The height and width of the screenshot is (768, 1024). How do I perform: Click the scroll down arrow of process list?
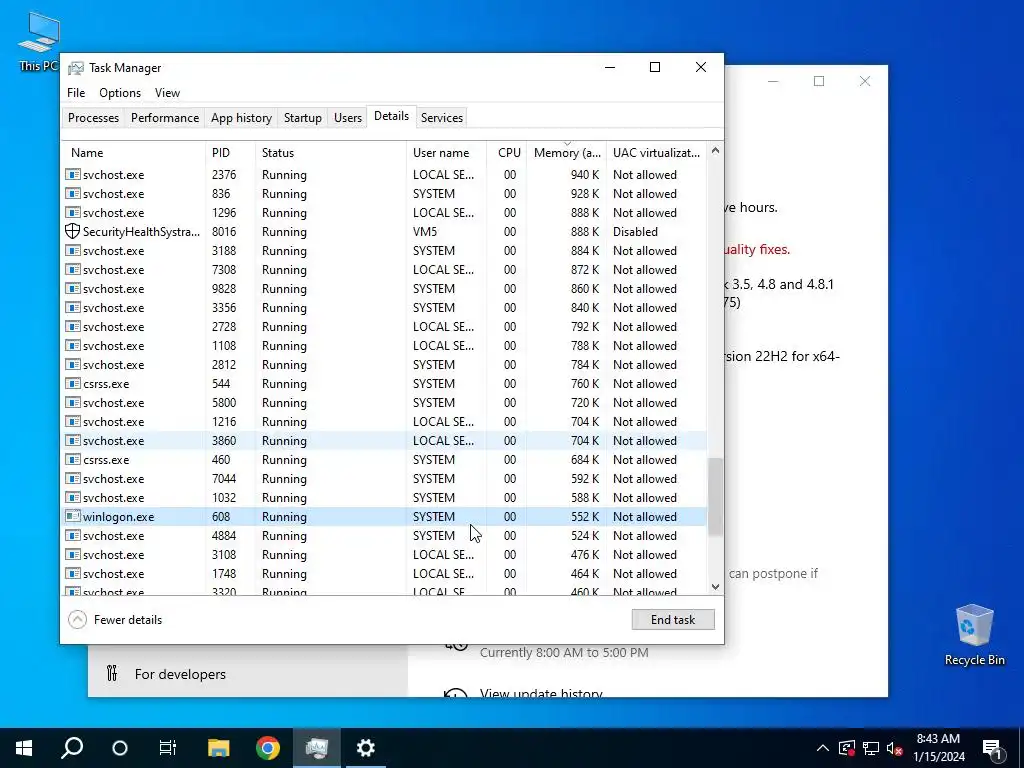pyautogui.click(x=715, y=586)
